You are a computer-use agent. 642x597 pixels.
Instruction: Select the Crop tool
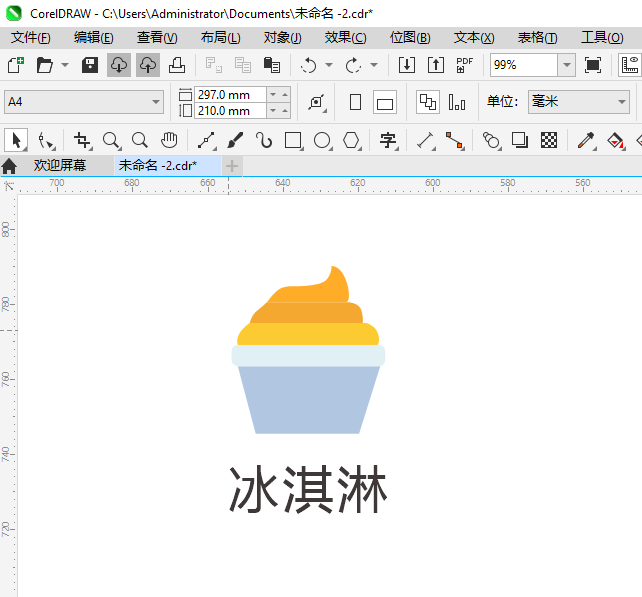[82, 140]
